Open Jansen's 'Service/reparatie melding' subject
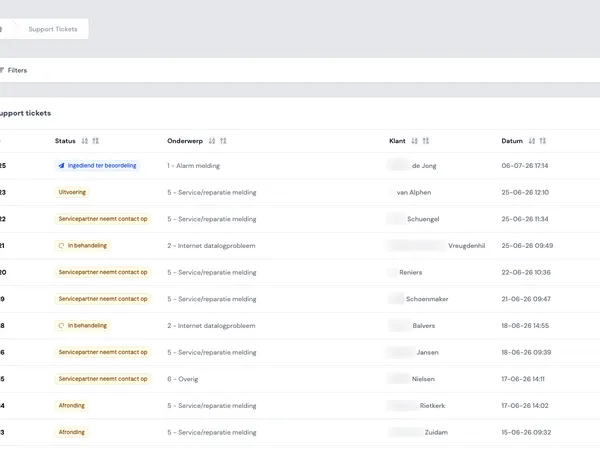This screenshot has height=450, width=600. coord(212,352)
